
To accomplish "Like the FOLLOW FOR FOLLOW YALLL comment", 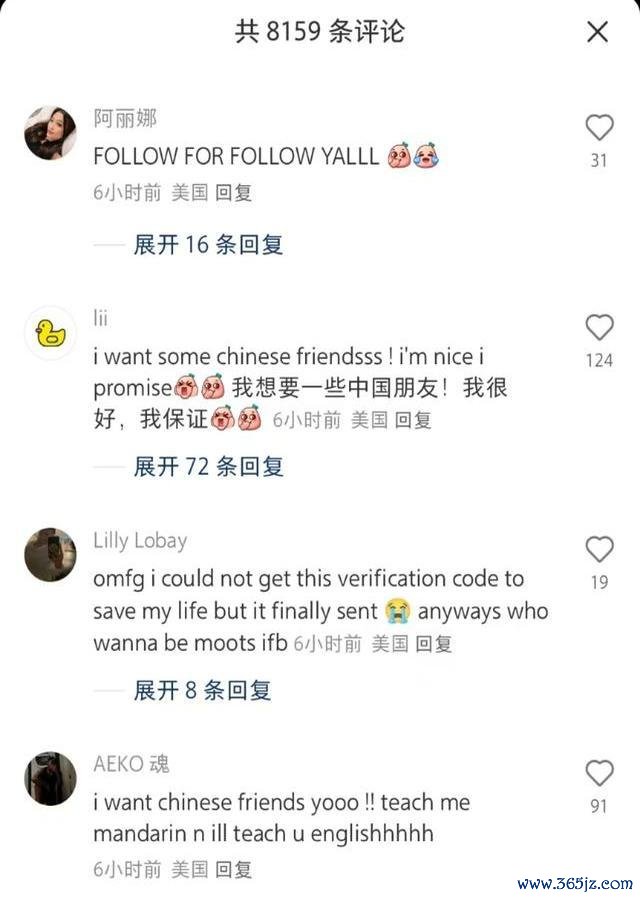I will [x=599, y=127].
